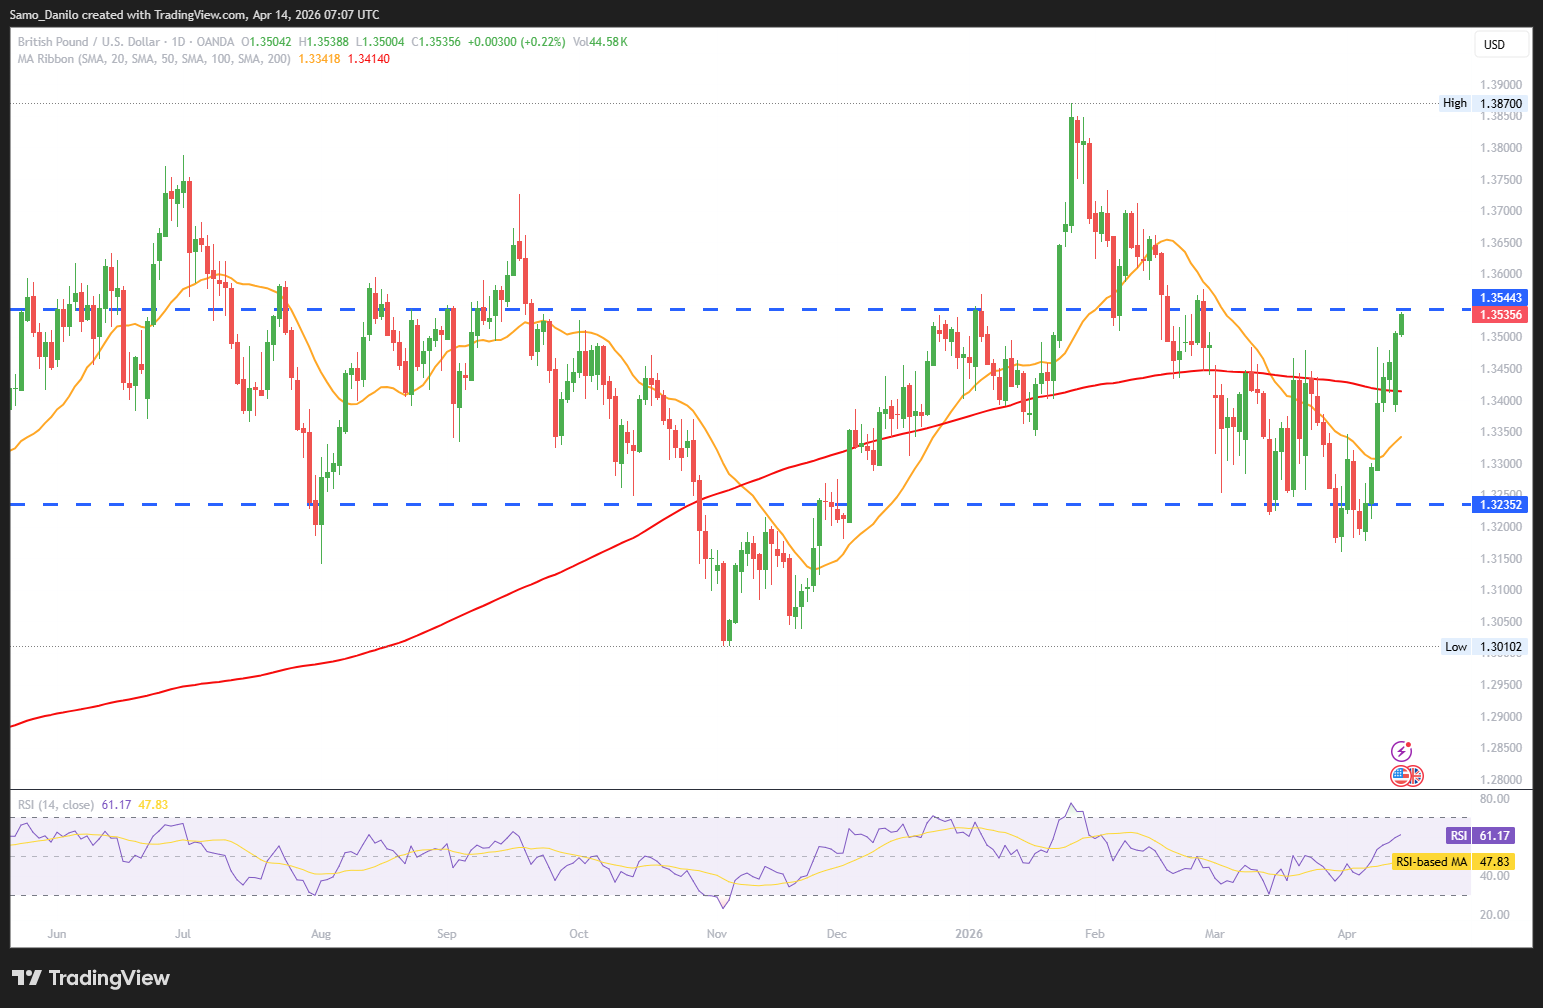Image resolution: width=1543 pixels, height=1008 pixels.
Task: Click the orange 1.33418 SMA value
Action: pyautogui.click(x=319, y=59)
